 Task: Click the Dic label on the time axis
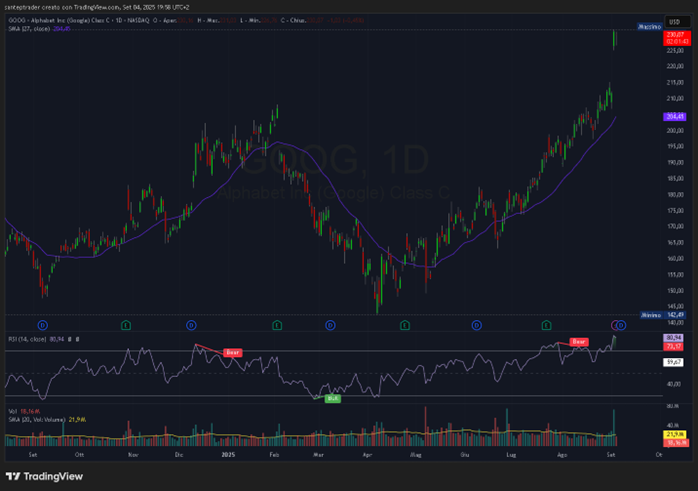point(179,454)
